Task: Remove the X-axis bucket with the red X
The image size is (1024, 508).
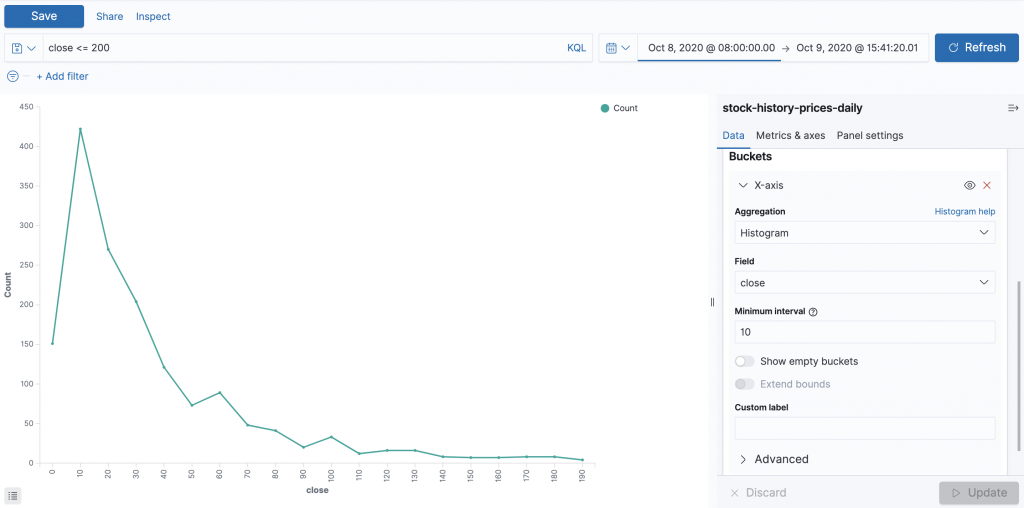Action: (x=987, y=185)
